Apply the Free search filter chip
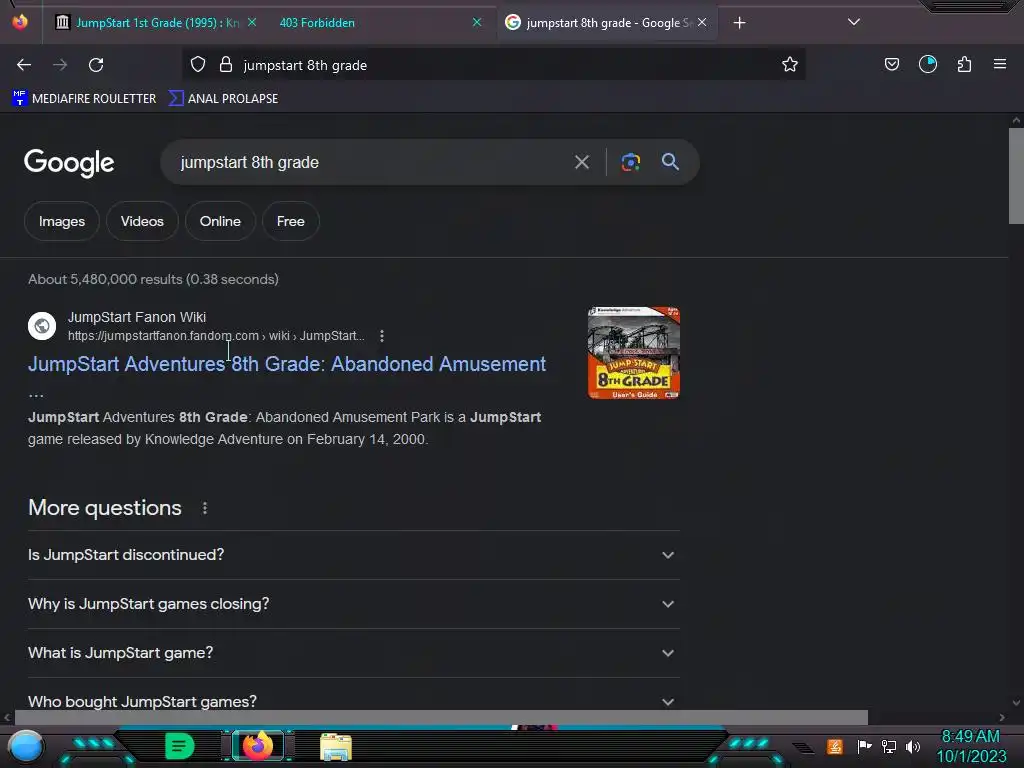The height and width of the screenshot is (768, 1024). [x=291, y=221]
